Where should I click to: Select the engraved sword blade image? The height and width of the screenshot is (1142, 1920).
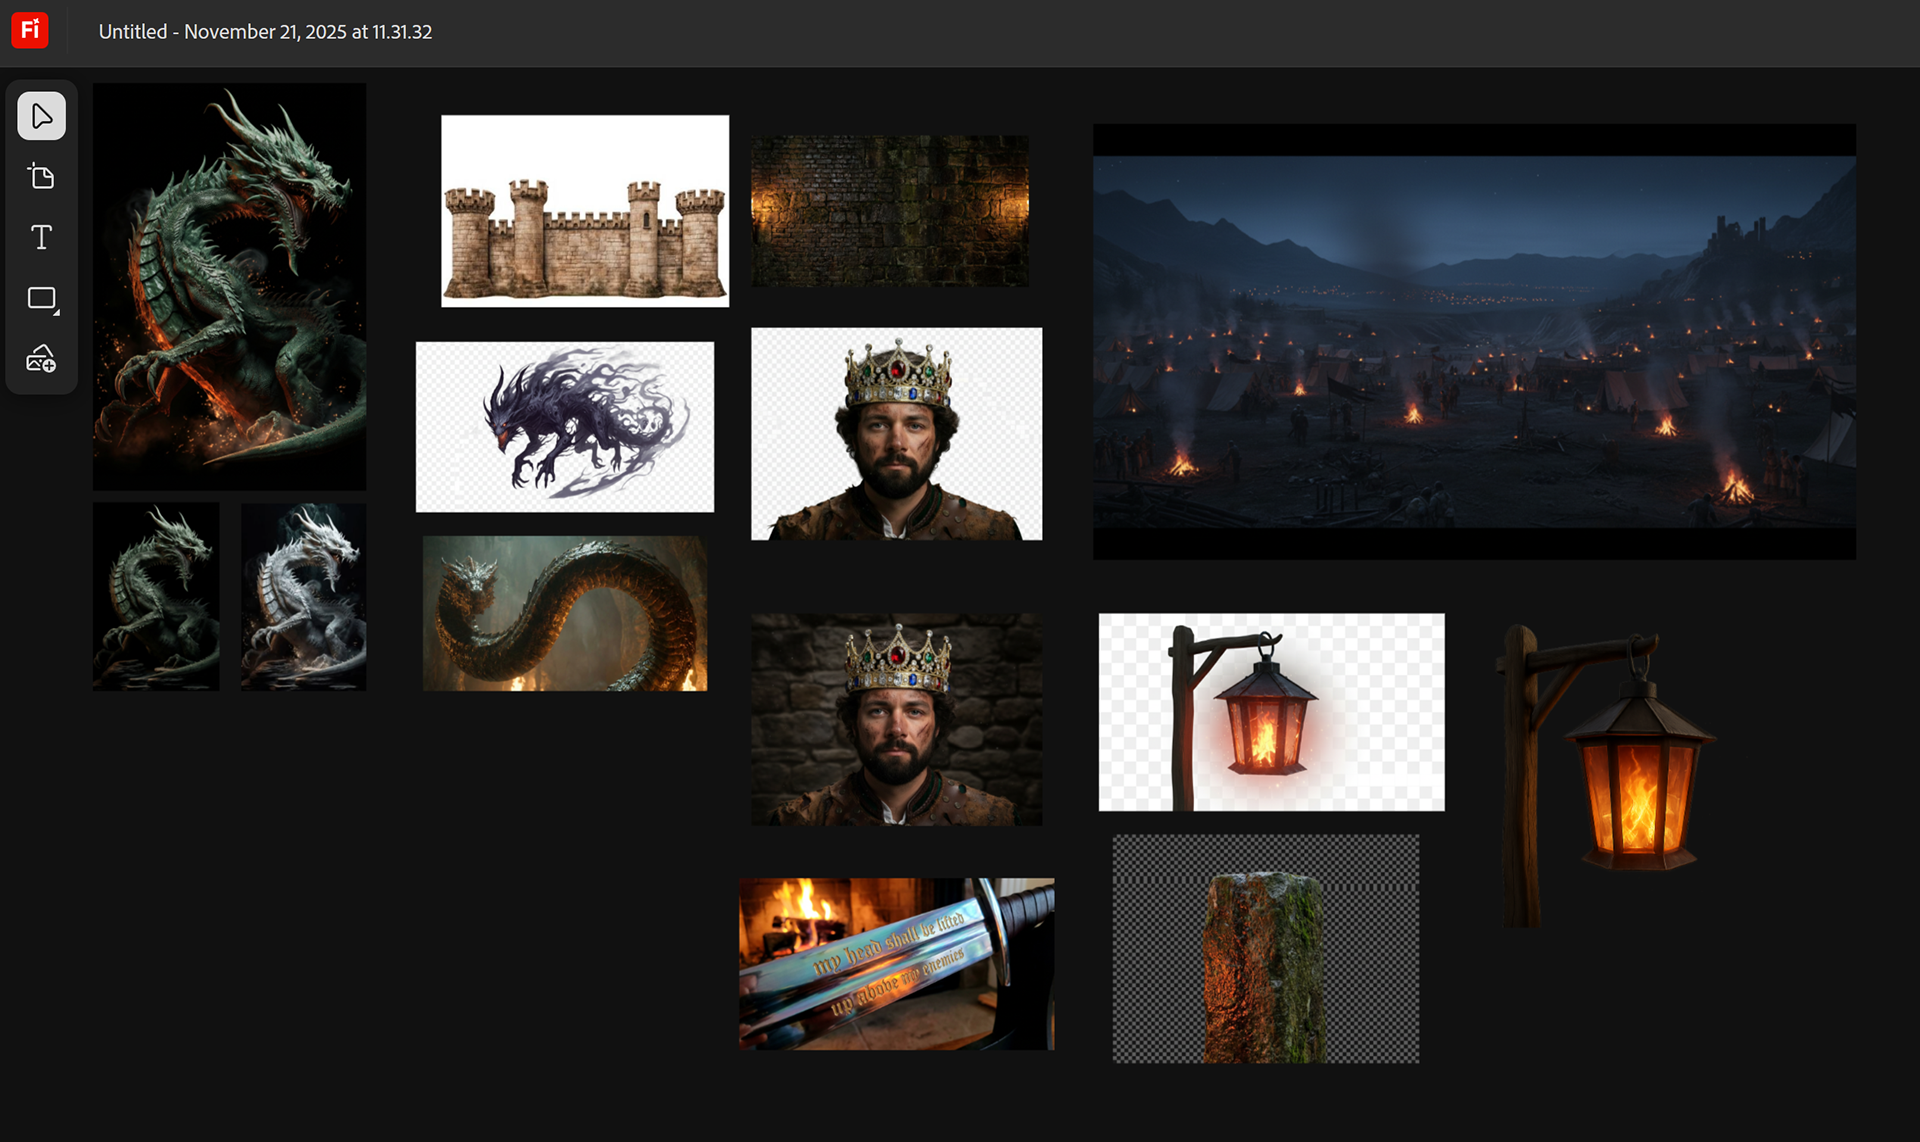pyautogui.click(x=896, y=964)
